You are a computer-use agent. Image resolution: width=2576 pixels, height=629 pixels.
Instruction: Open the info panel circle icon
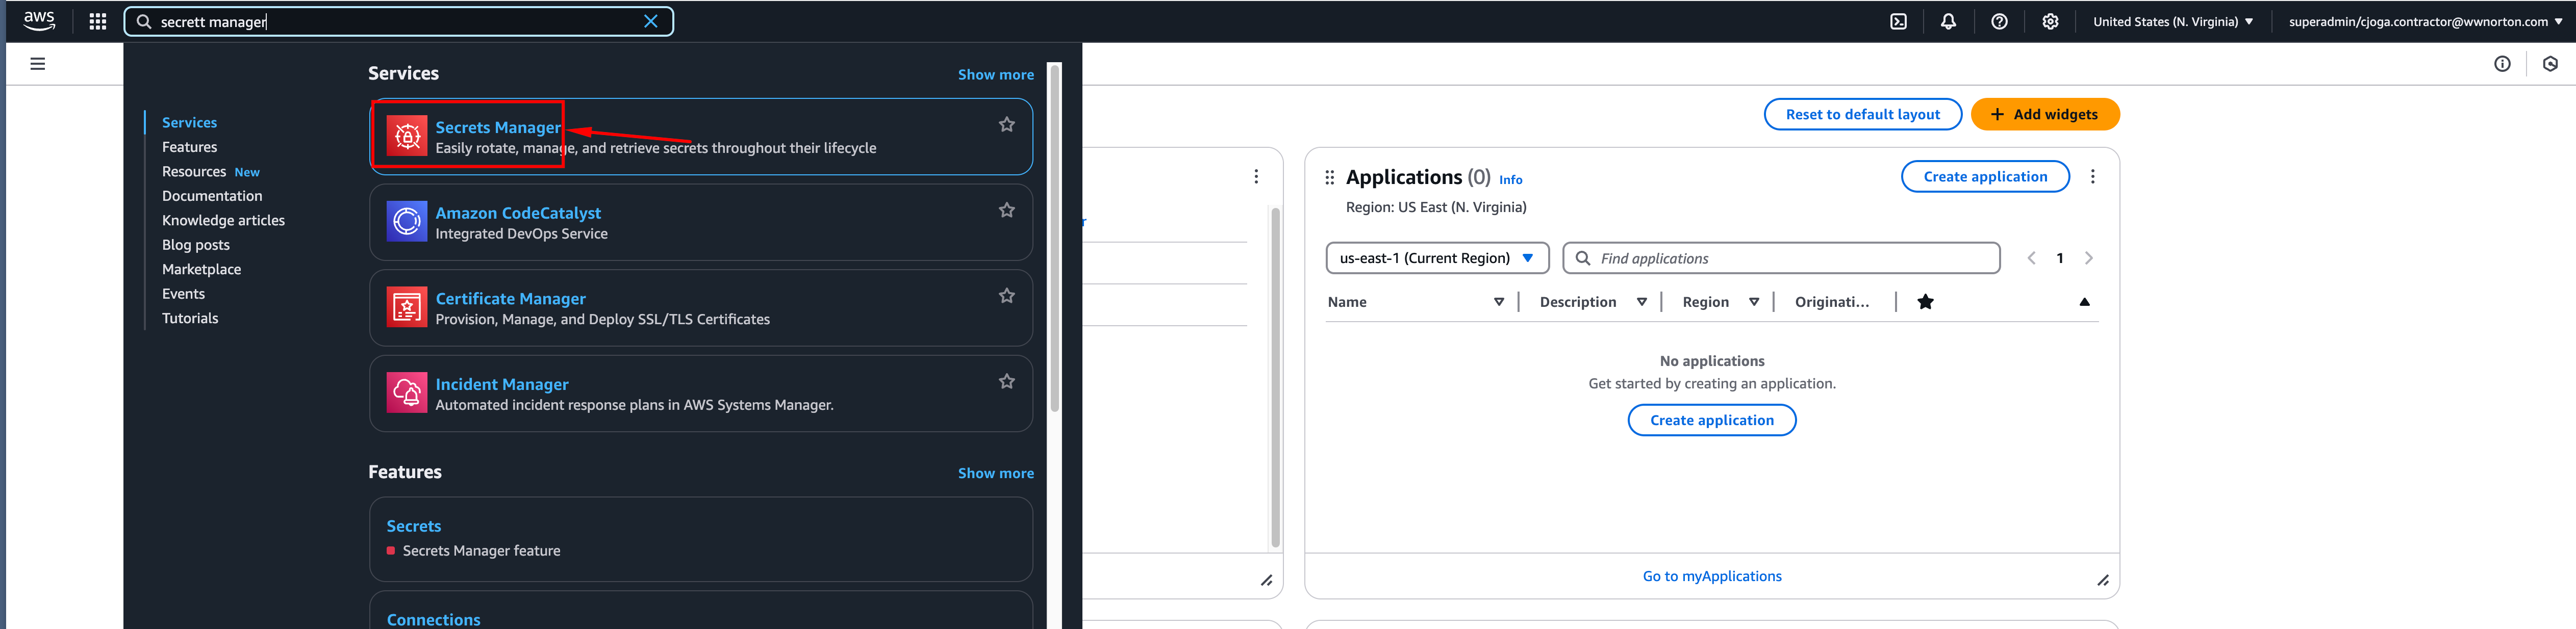[2502, 64]
